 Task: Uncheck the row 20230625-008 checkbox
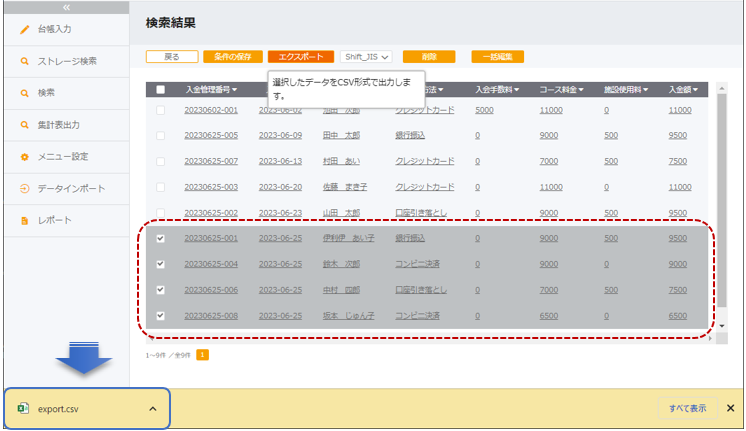tap(160, 315)
